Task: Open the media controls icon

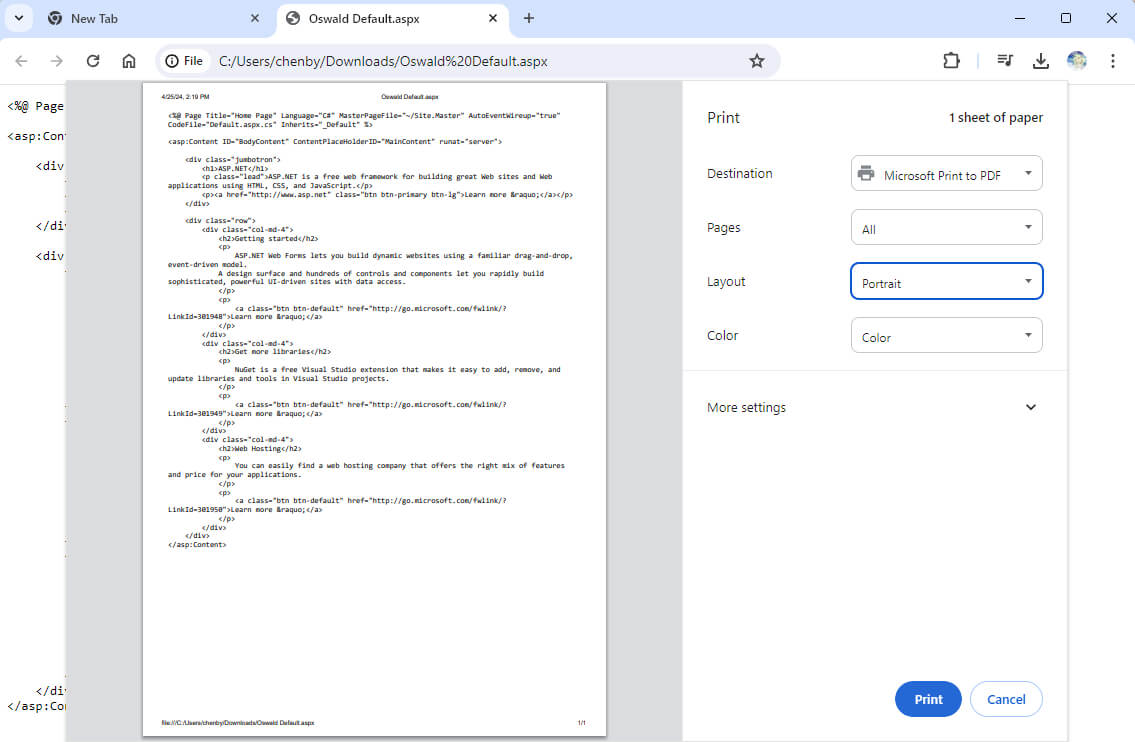Action: (x=1005, y=61)
